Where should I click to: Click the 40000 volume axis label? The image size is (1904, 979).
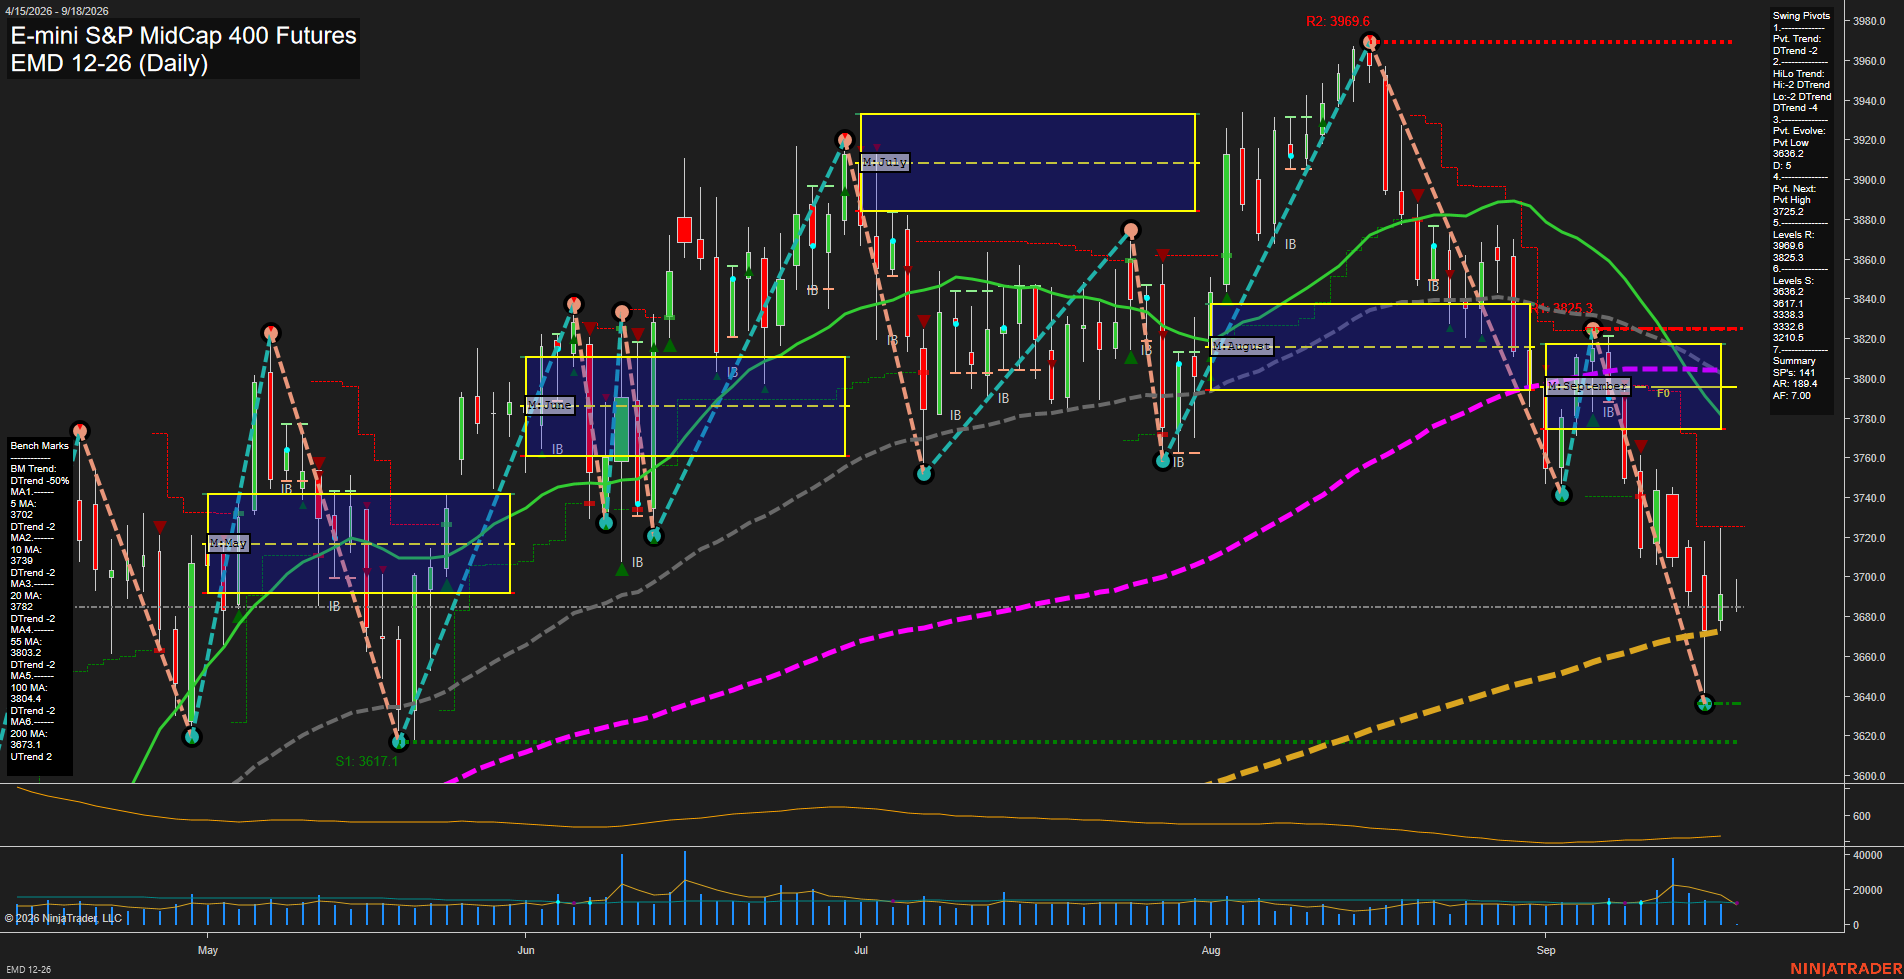pos(1868,855)
